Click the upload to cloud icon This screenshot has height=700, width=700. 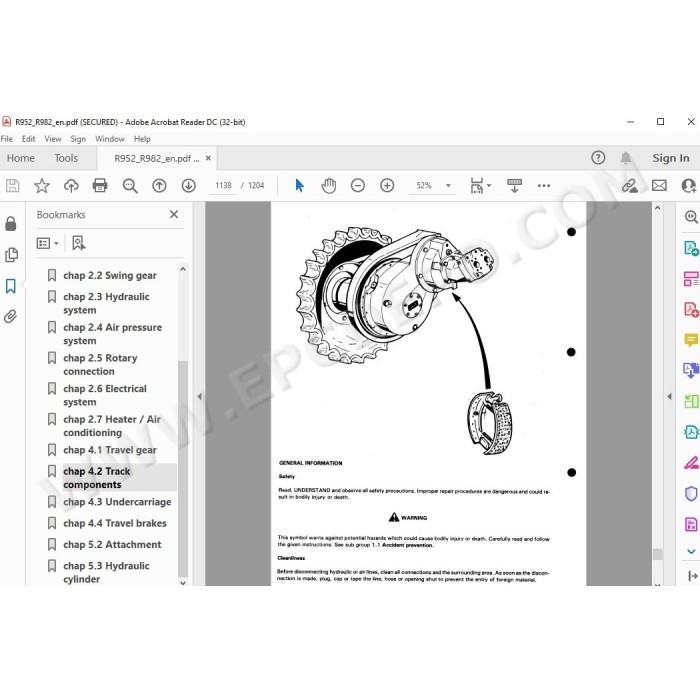coord(71,185)
